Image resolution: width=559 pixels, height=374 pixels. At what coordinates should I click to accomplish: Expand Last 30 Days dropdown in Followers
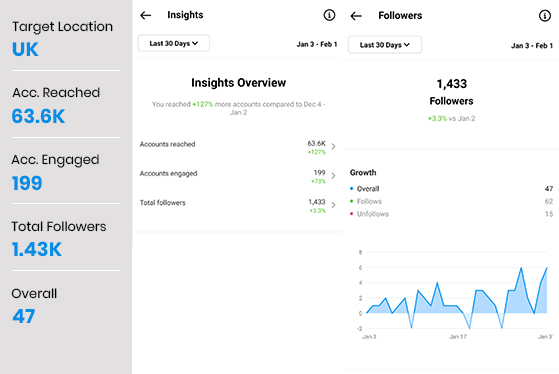tap(385, 45)
